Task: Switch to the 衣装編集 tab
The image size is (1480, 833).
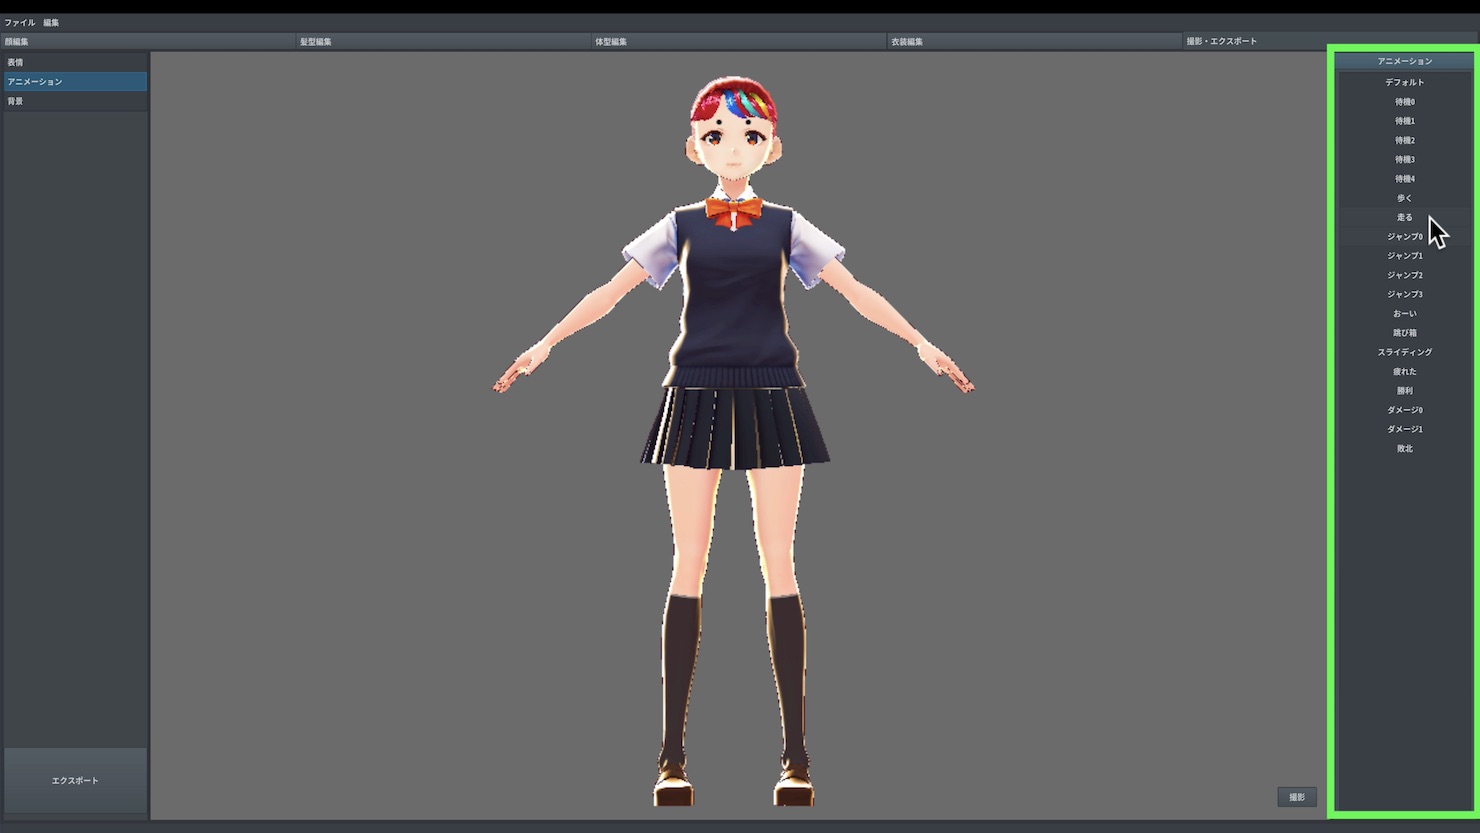Action: pyautogui.click(x=1034, y=41)
